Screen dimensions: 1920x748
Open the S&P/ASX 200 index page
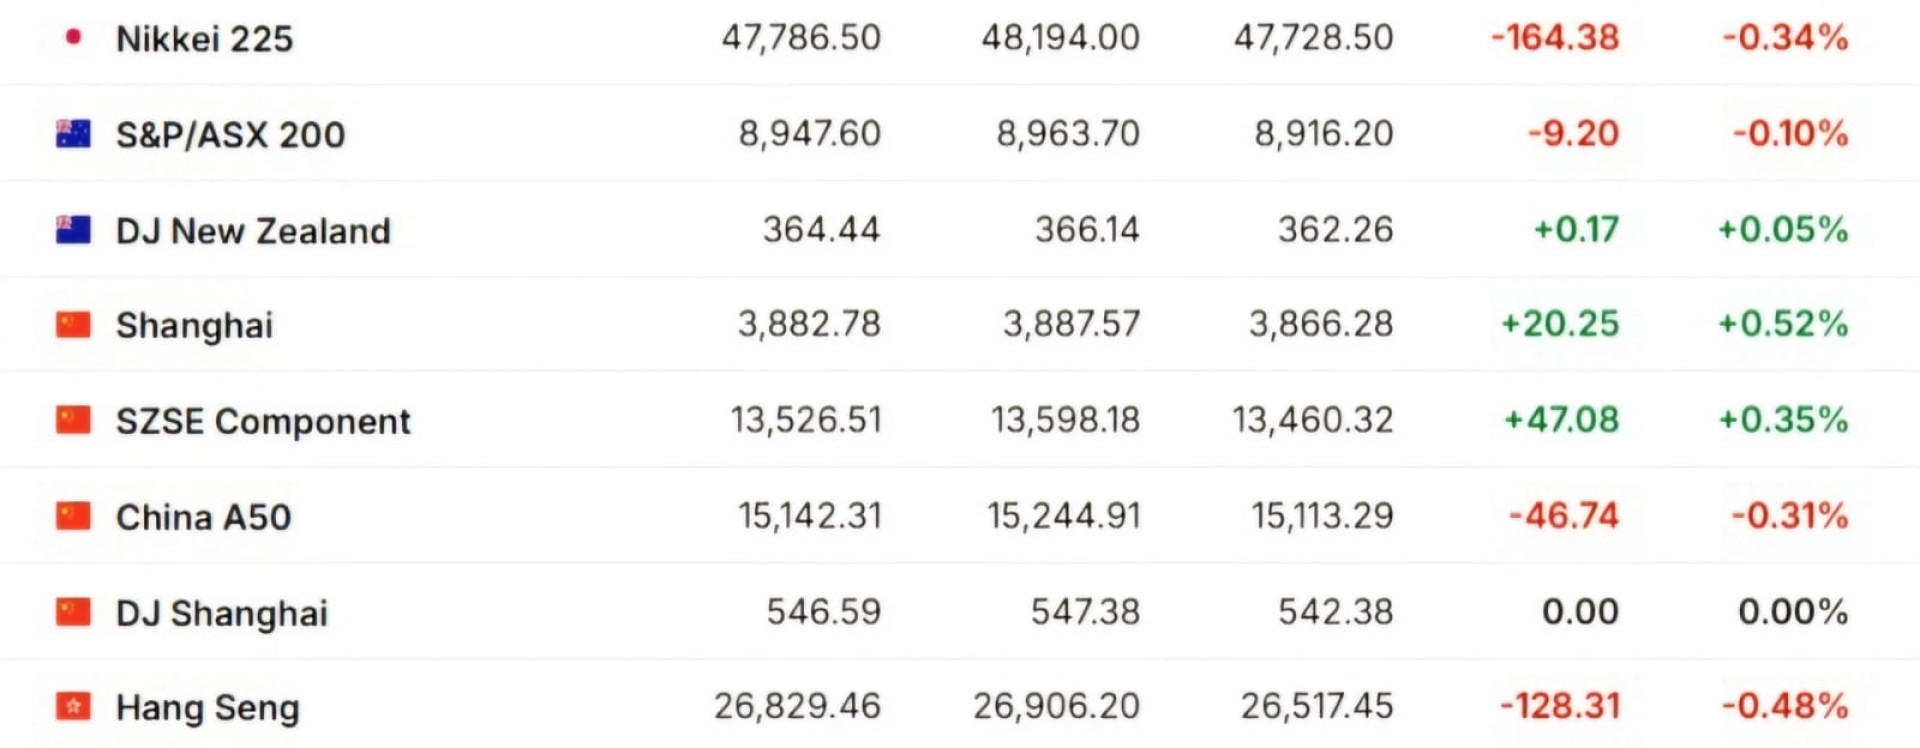point(230,135)
